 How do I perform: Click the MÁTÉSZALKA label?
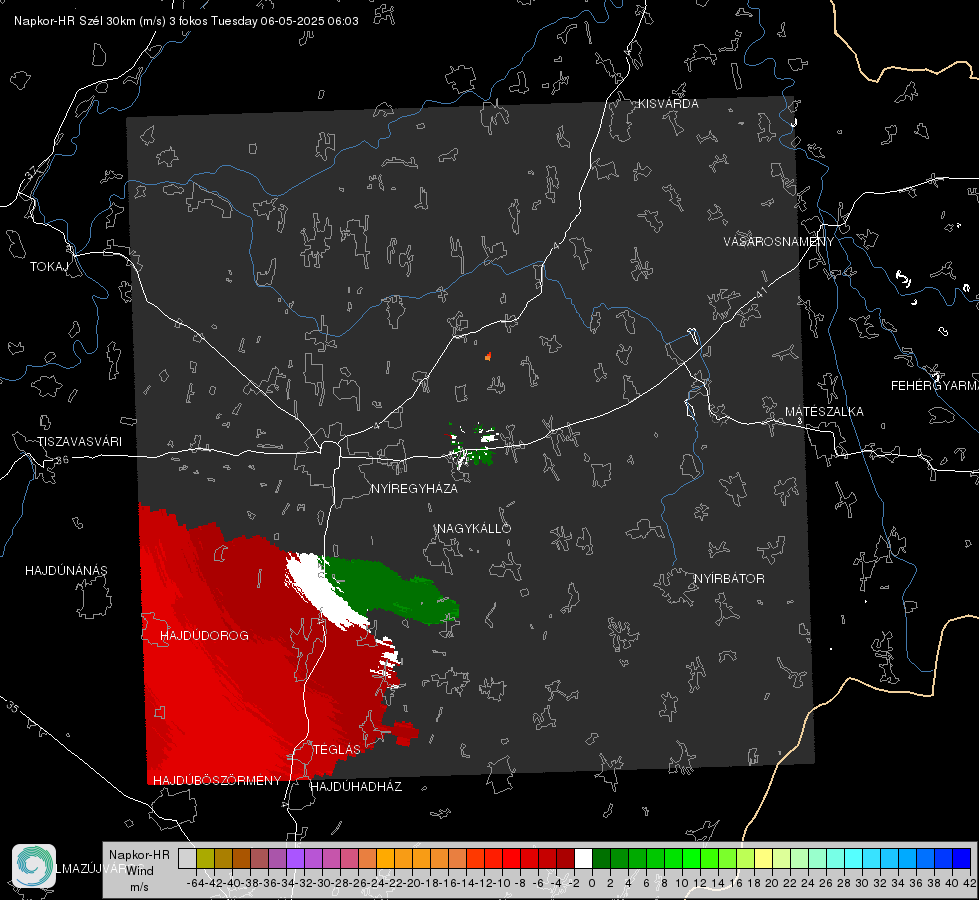(824, 412)
